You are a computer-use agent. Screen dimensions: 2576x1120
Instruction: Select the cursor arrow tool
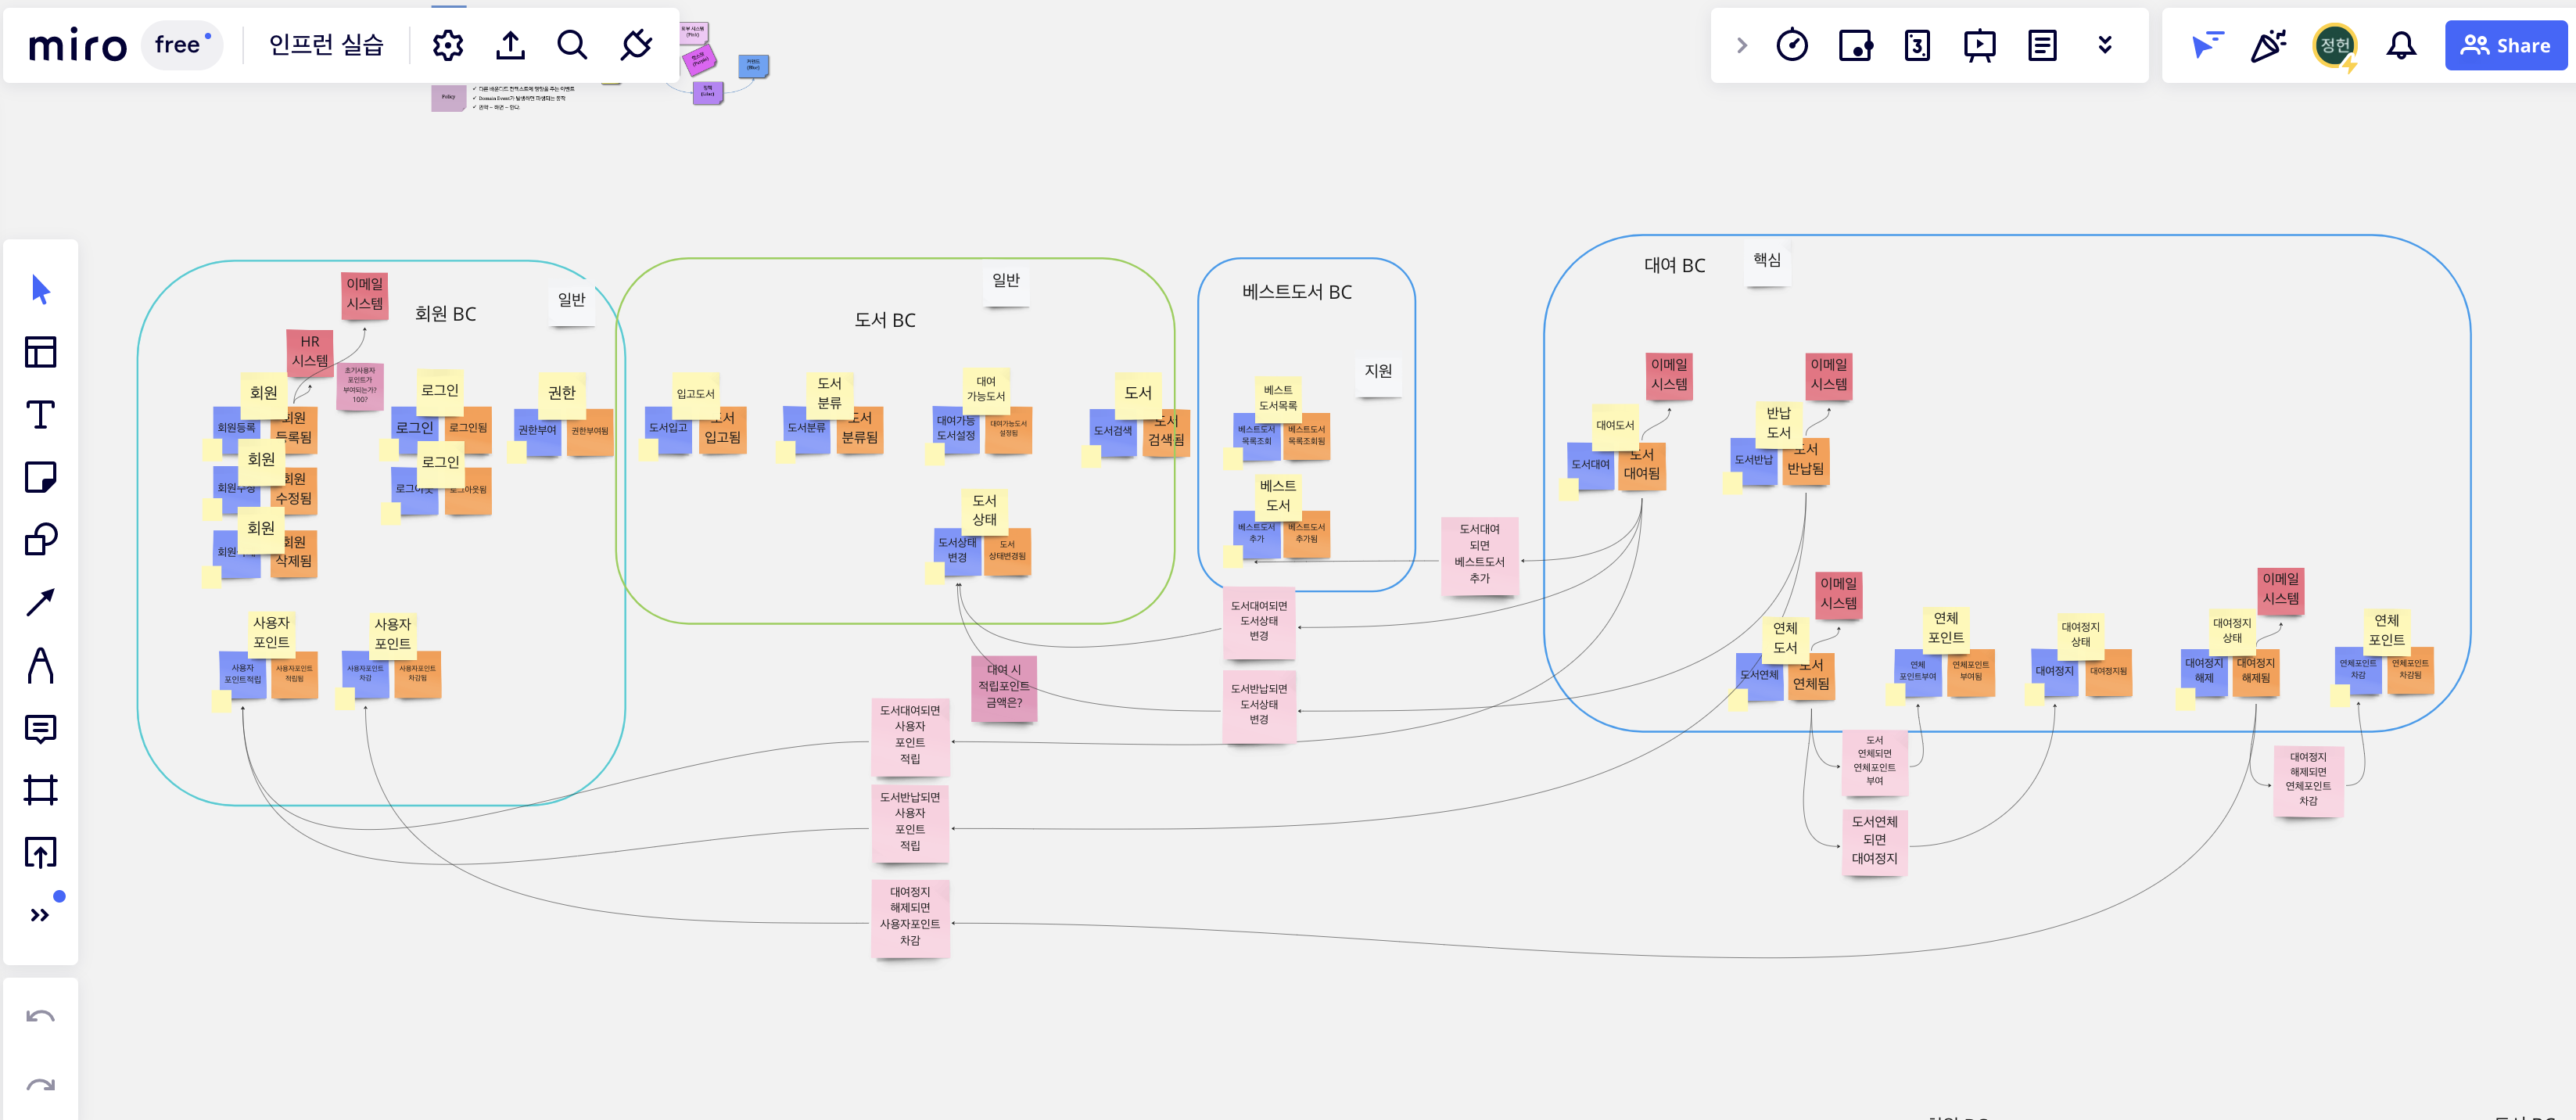(40, 290)
